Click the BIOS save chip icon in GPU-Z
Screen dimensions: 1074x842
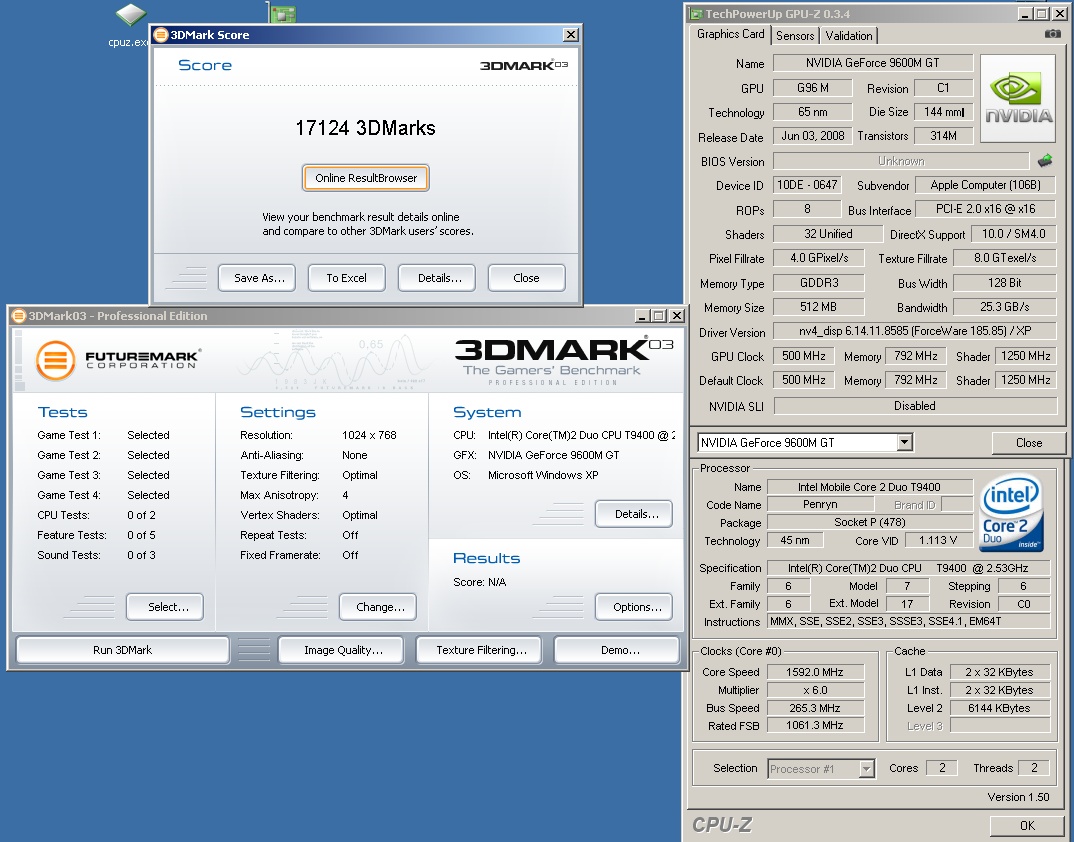(1045, 161)
